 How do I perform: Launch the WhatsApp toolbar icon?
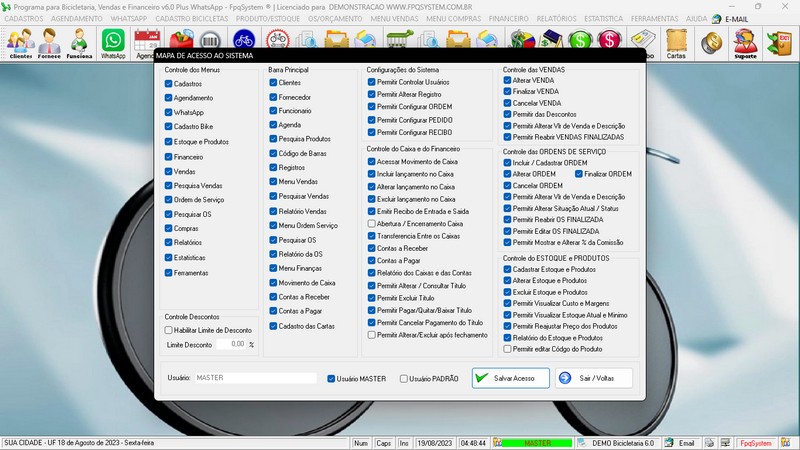(113, 43)
